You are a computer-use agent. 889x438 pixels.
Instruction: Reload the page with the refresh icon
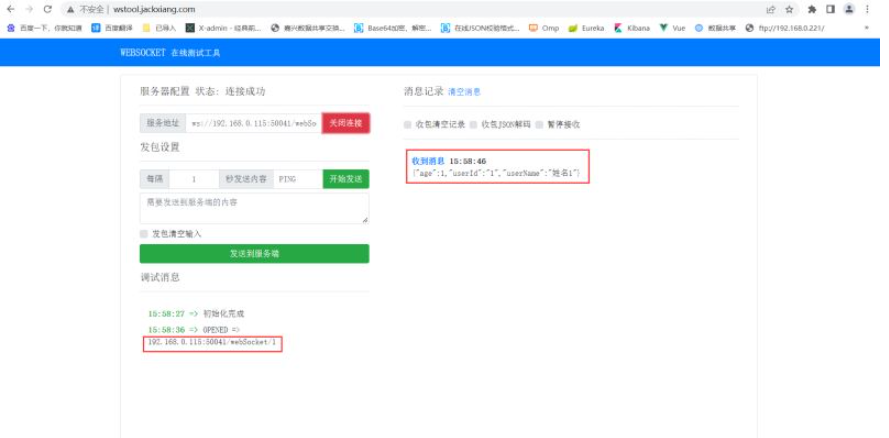pos(48,9)
